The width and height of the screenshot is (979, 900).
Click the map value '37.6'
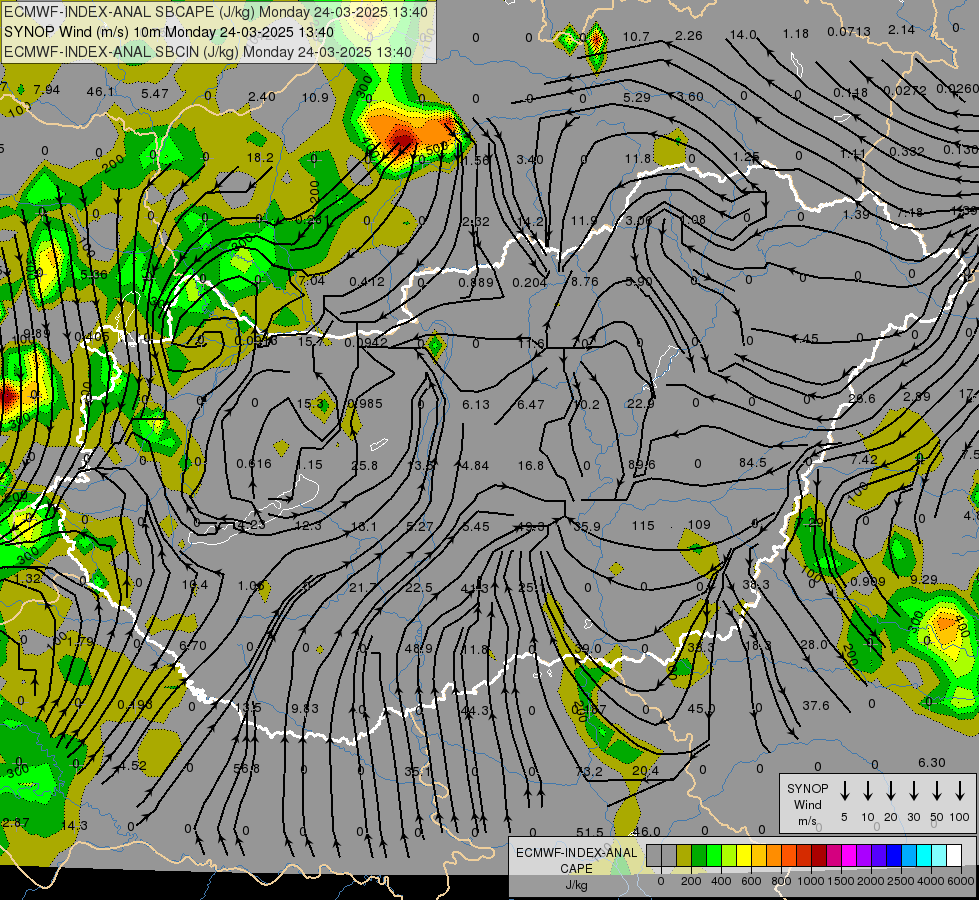point(816,705)
